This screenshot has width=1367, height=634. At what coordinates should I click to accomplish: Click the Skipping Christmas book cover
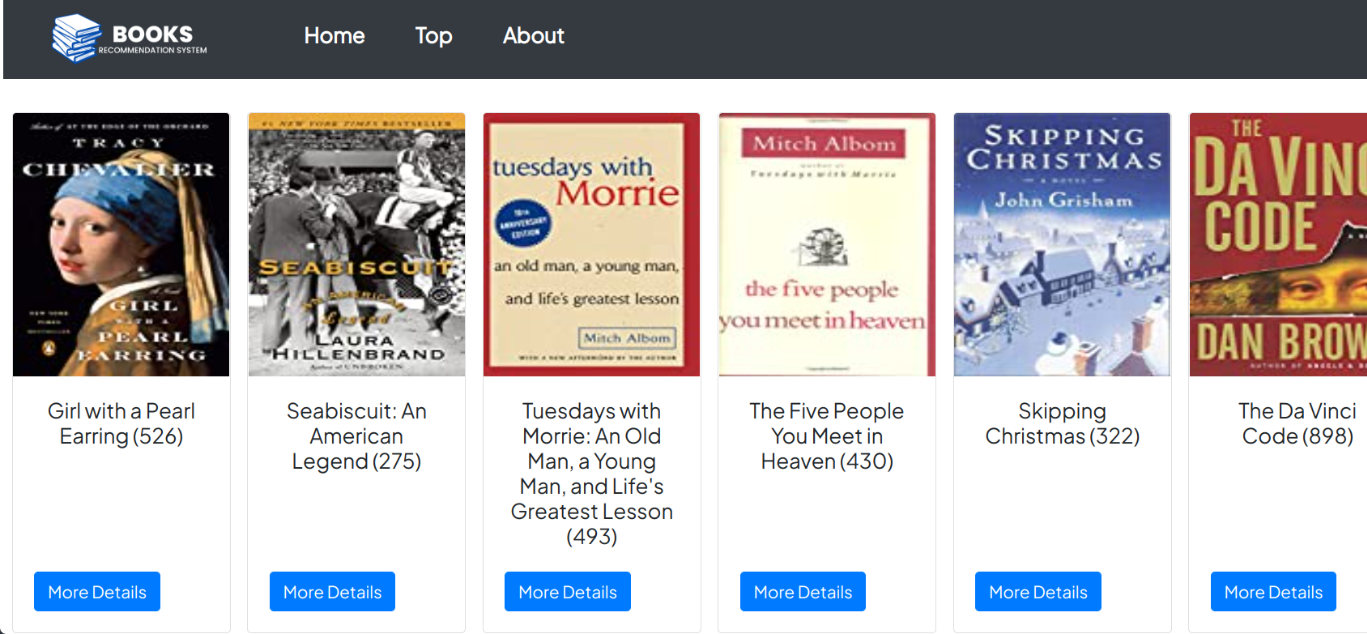1061,244
